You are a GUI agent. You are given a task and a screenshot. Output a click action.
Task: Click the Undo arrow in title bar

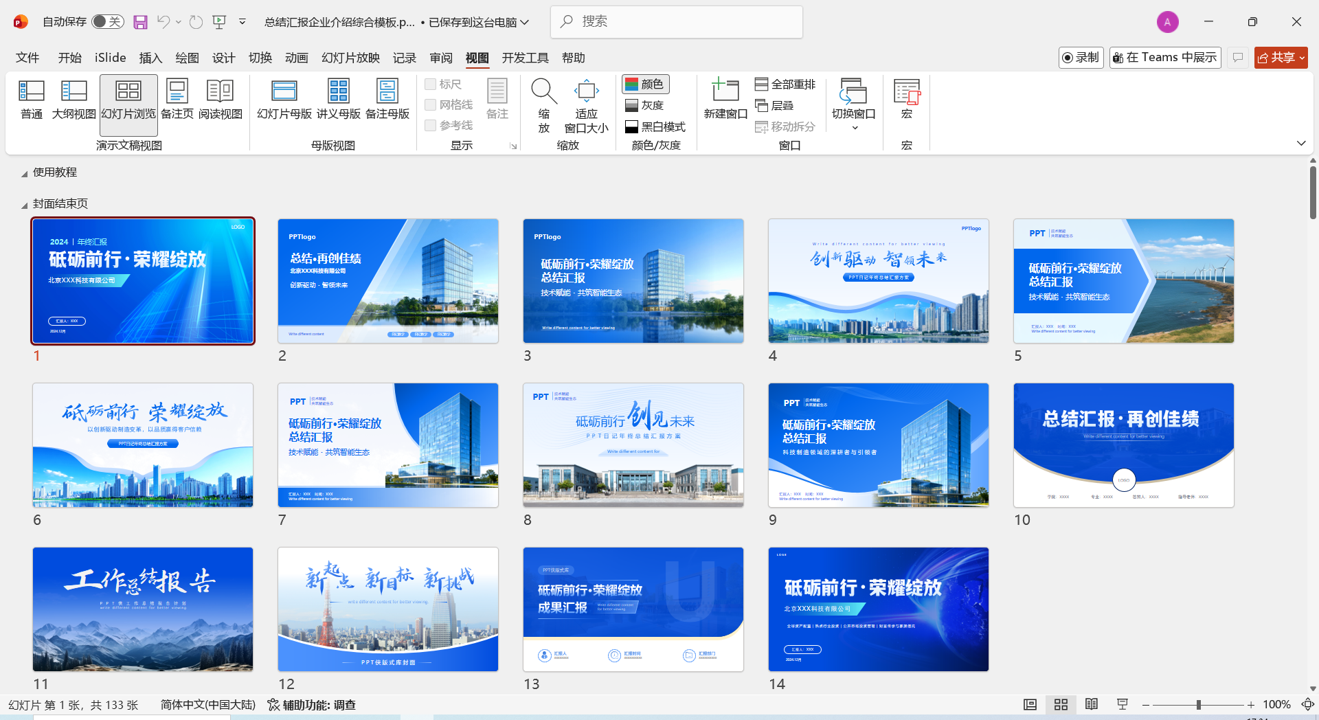(x=163, y=22)
